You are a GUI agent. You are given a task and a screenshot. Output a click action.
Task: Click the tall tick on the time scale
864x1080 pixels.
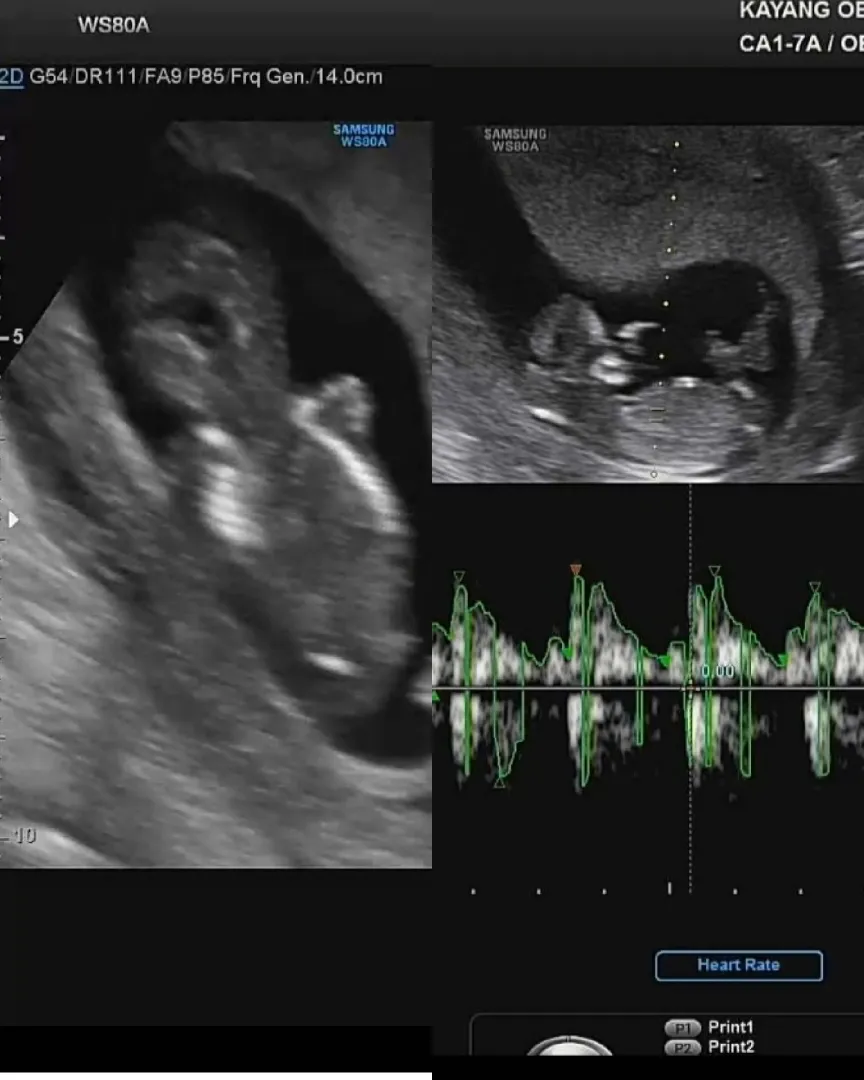coord(670,888)
